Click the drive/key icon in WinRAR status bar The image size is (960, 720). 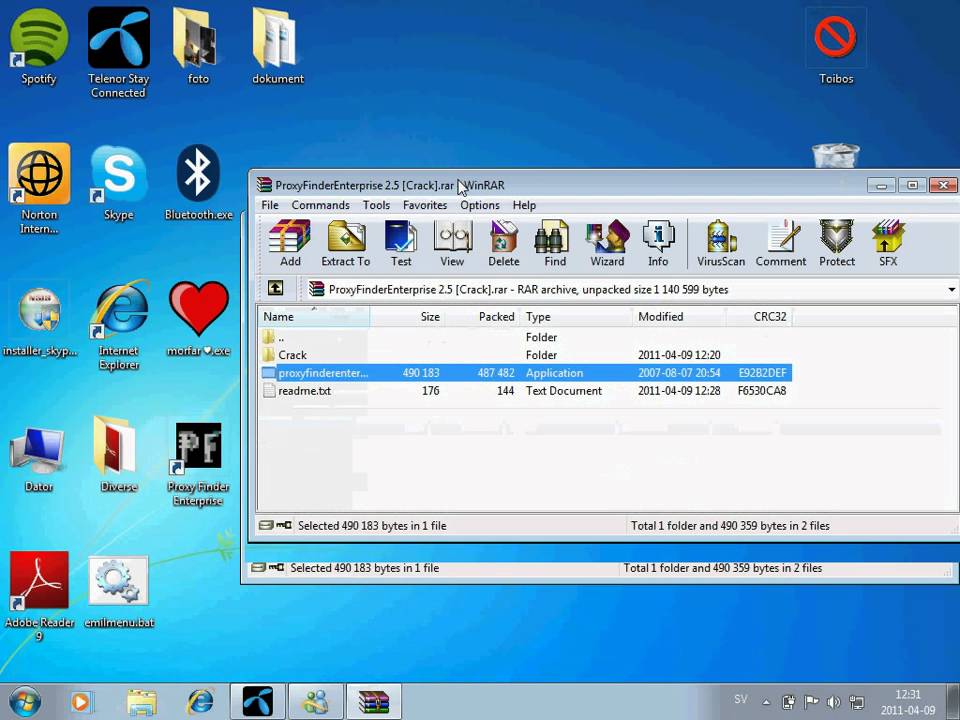pyautogui.click(x=275, y=525)
